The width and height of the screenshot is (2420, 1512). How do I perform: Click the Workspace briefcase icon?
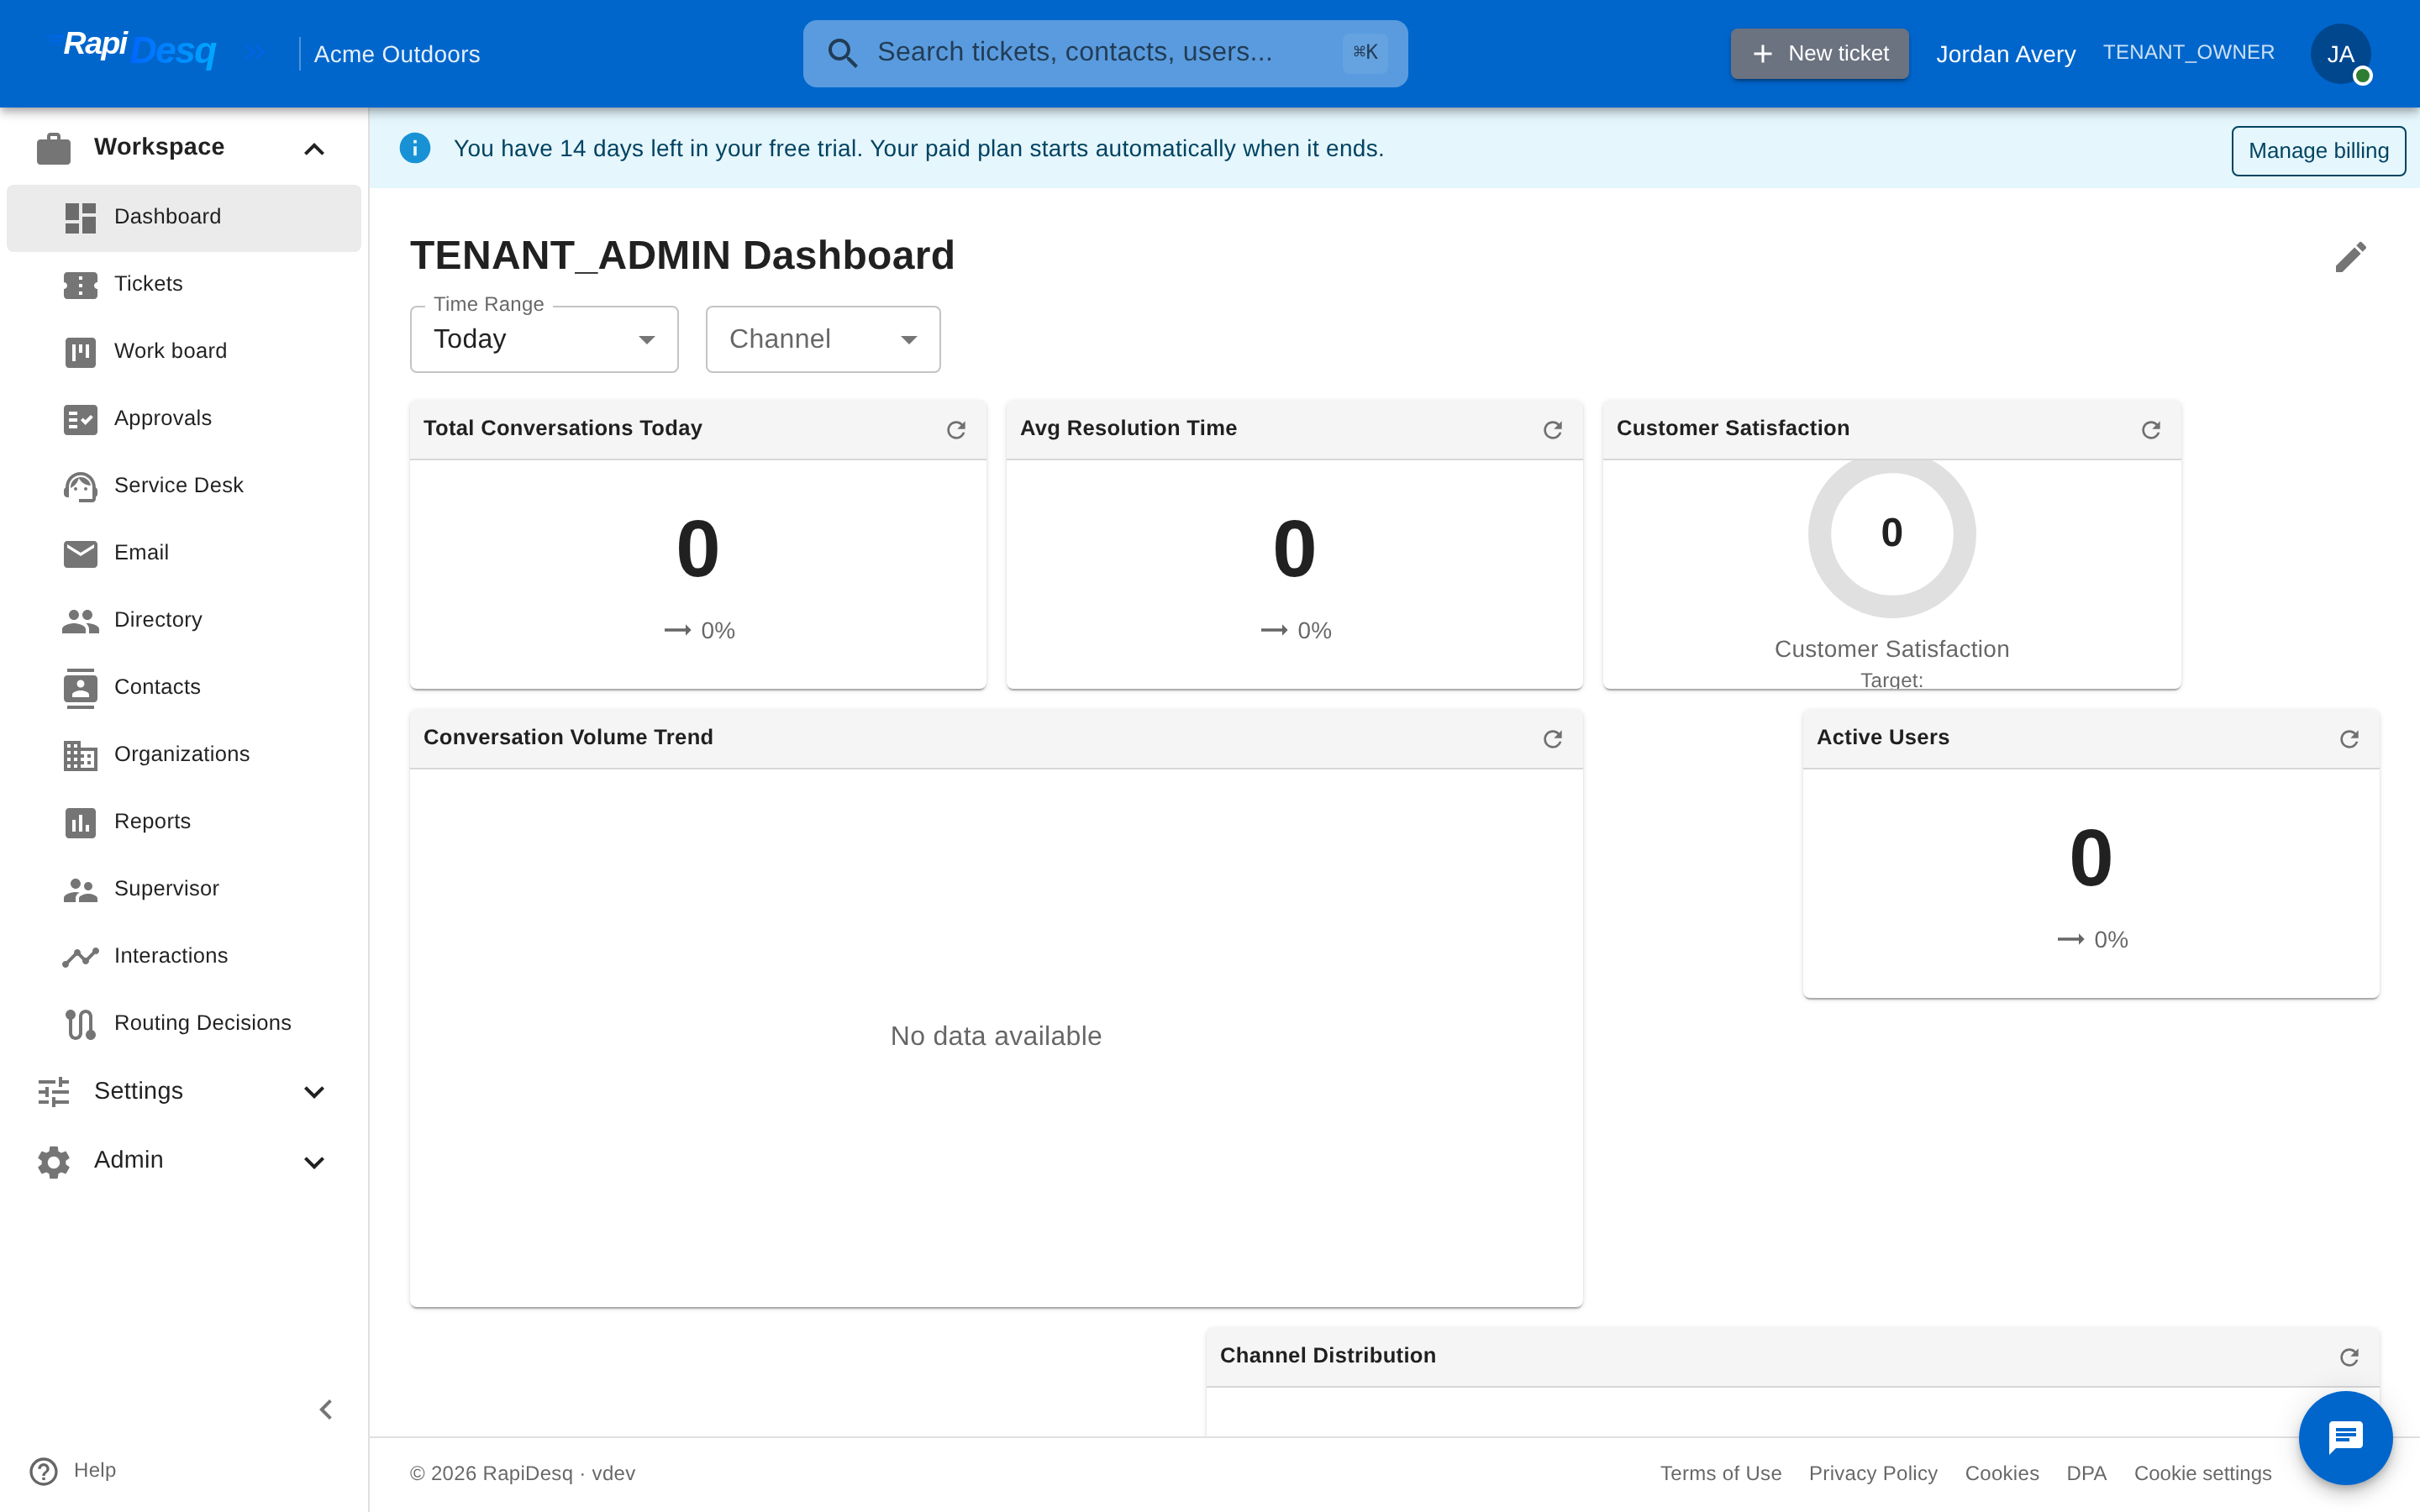click(x=53, y=148)
